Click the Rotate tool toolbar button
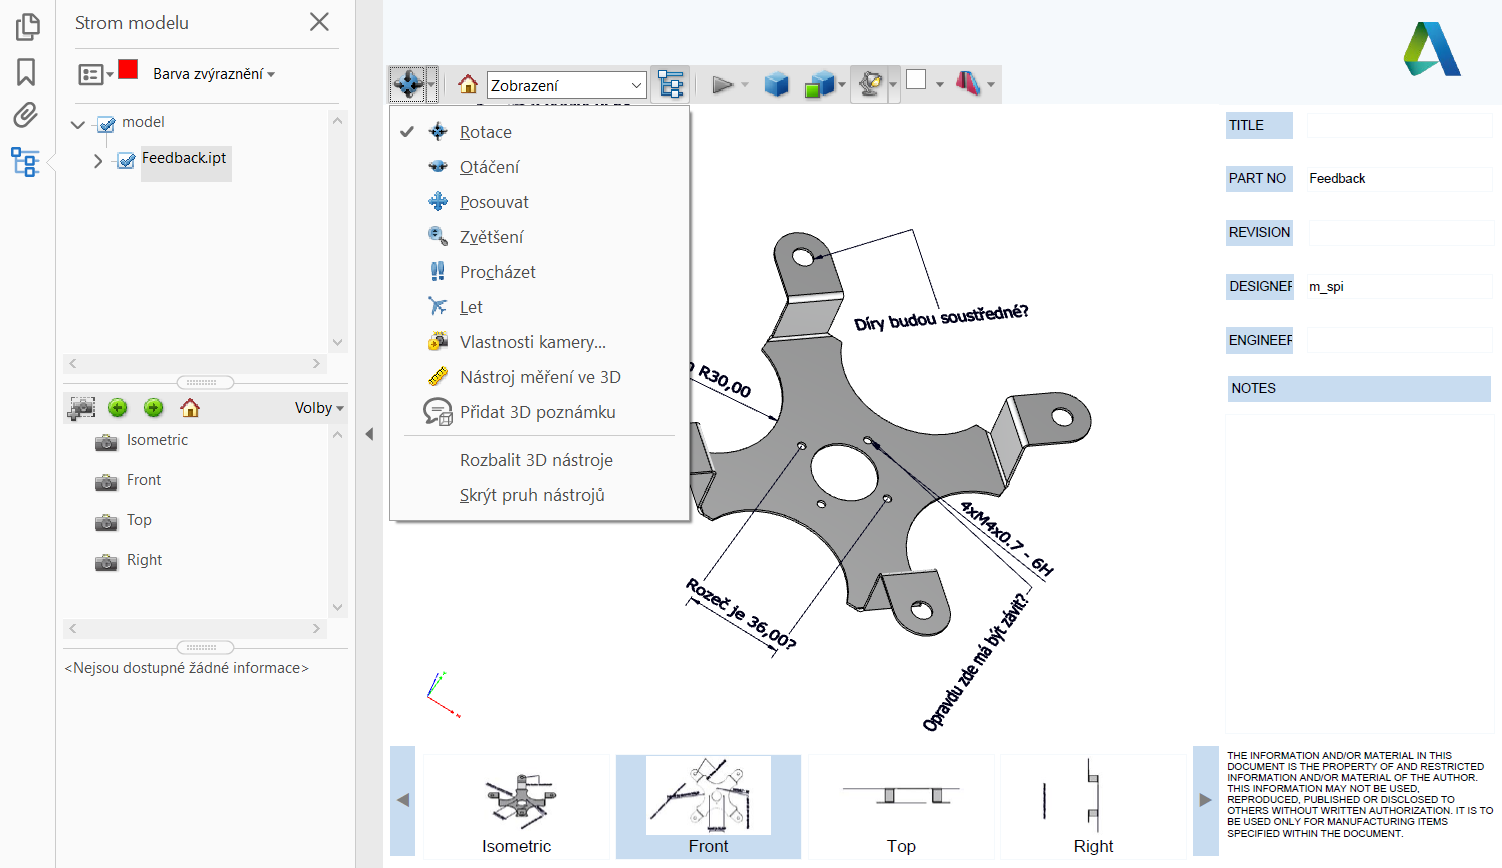Viewport: 1502px width, 868px height. (x=407, y=84)
